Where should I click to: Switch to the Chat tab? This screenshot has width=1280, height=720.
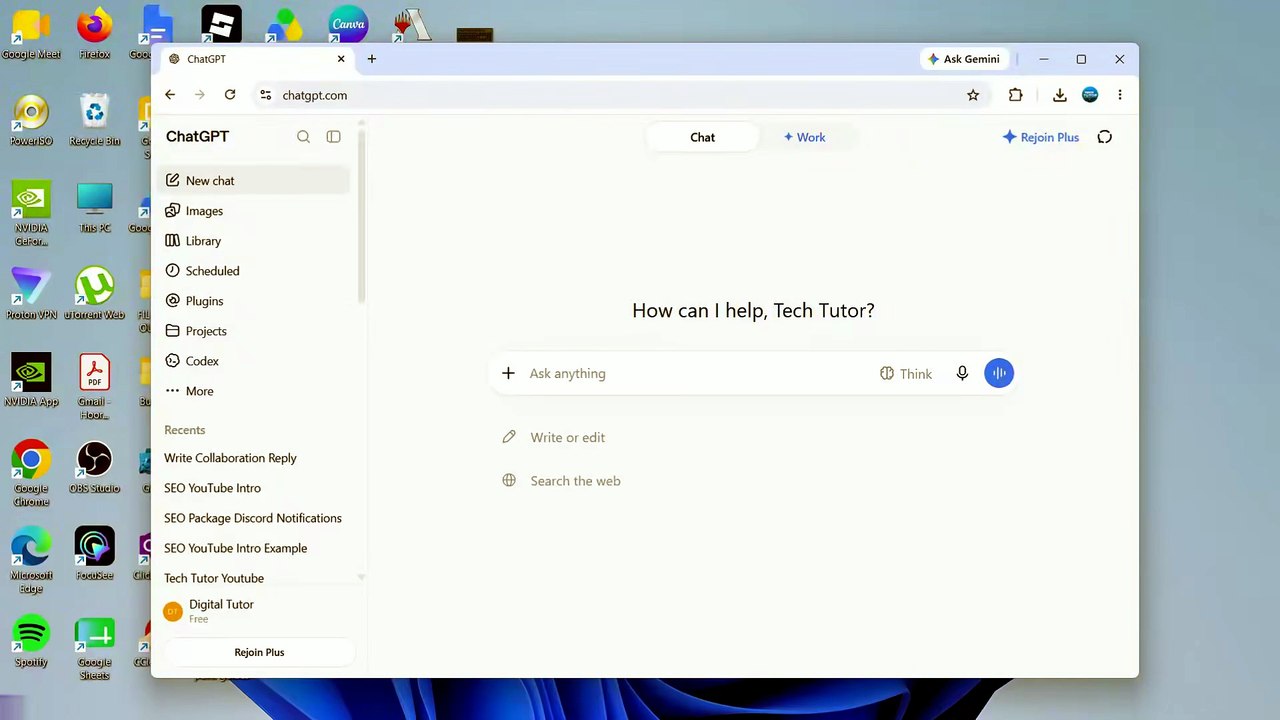coord(702,137)
